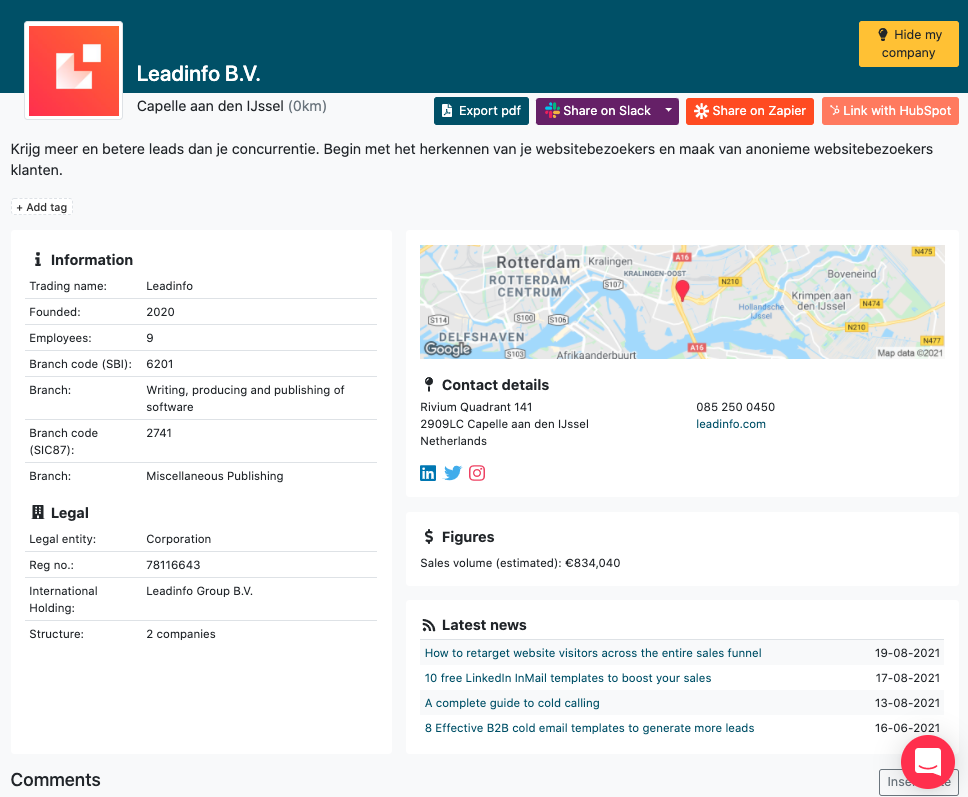Open the chat widget bubble
The width and height of the screenshot is (968, 797).
point(928,762)
